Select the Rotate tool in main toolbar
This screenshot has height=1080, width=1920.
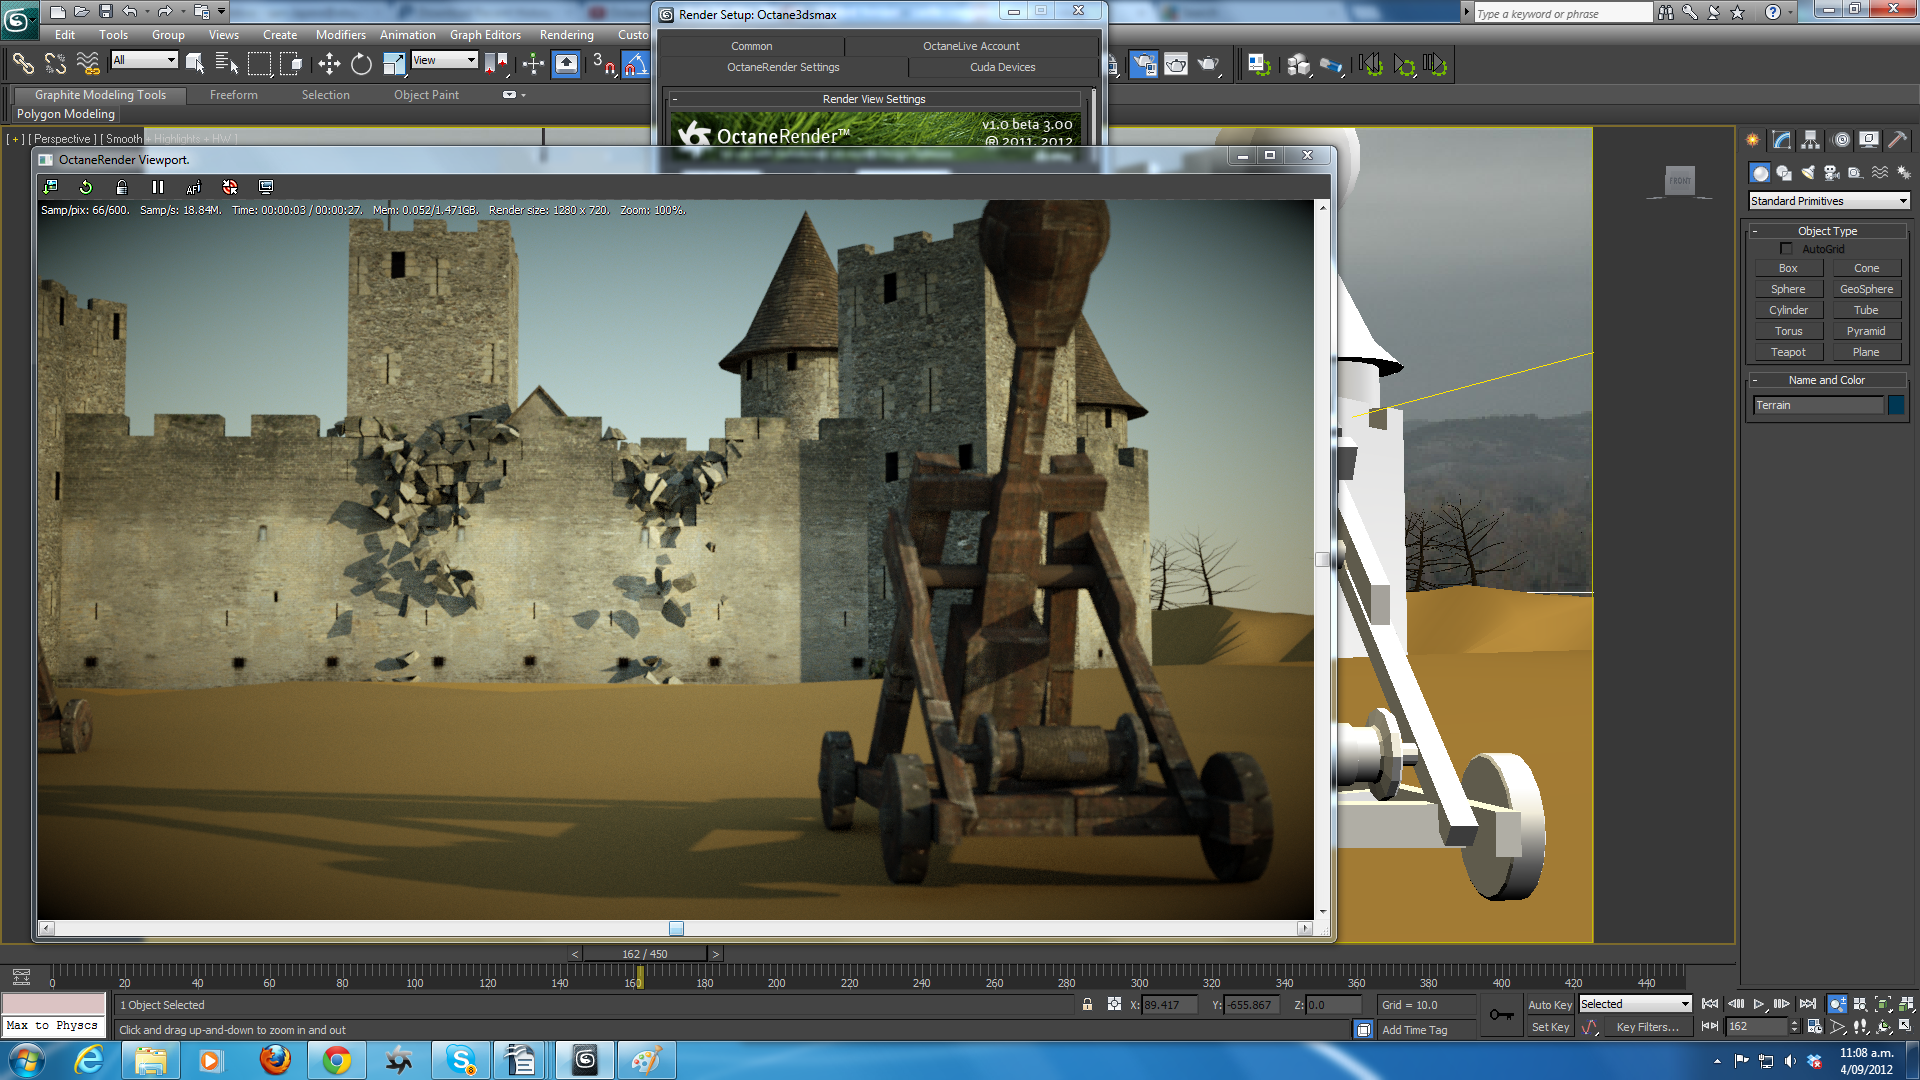click(x=361, y=65)
